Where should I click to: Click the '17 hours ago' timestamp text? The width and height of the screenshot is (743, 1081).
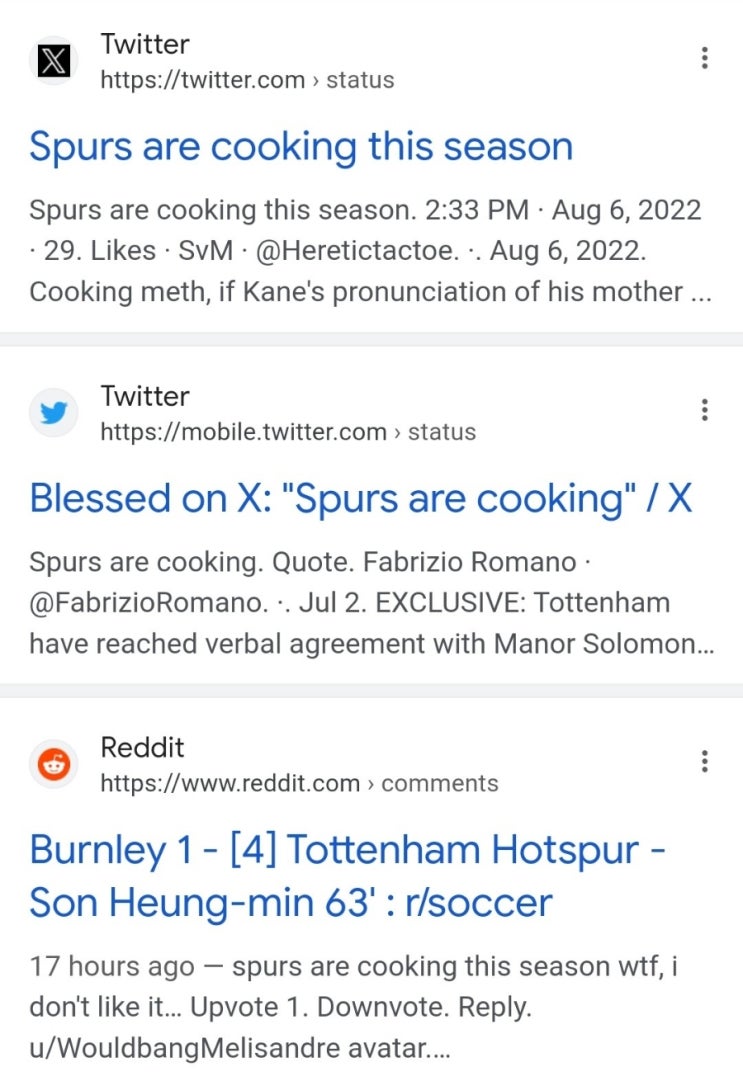coord(112,967)
